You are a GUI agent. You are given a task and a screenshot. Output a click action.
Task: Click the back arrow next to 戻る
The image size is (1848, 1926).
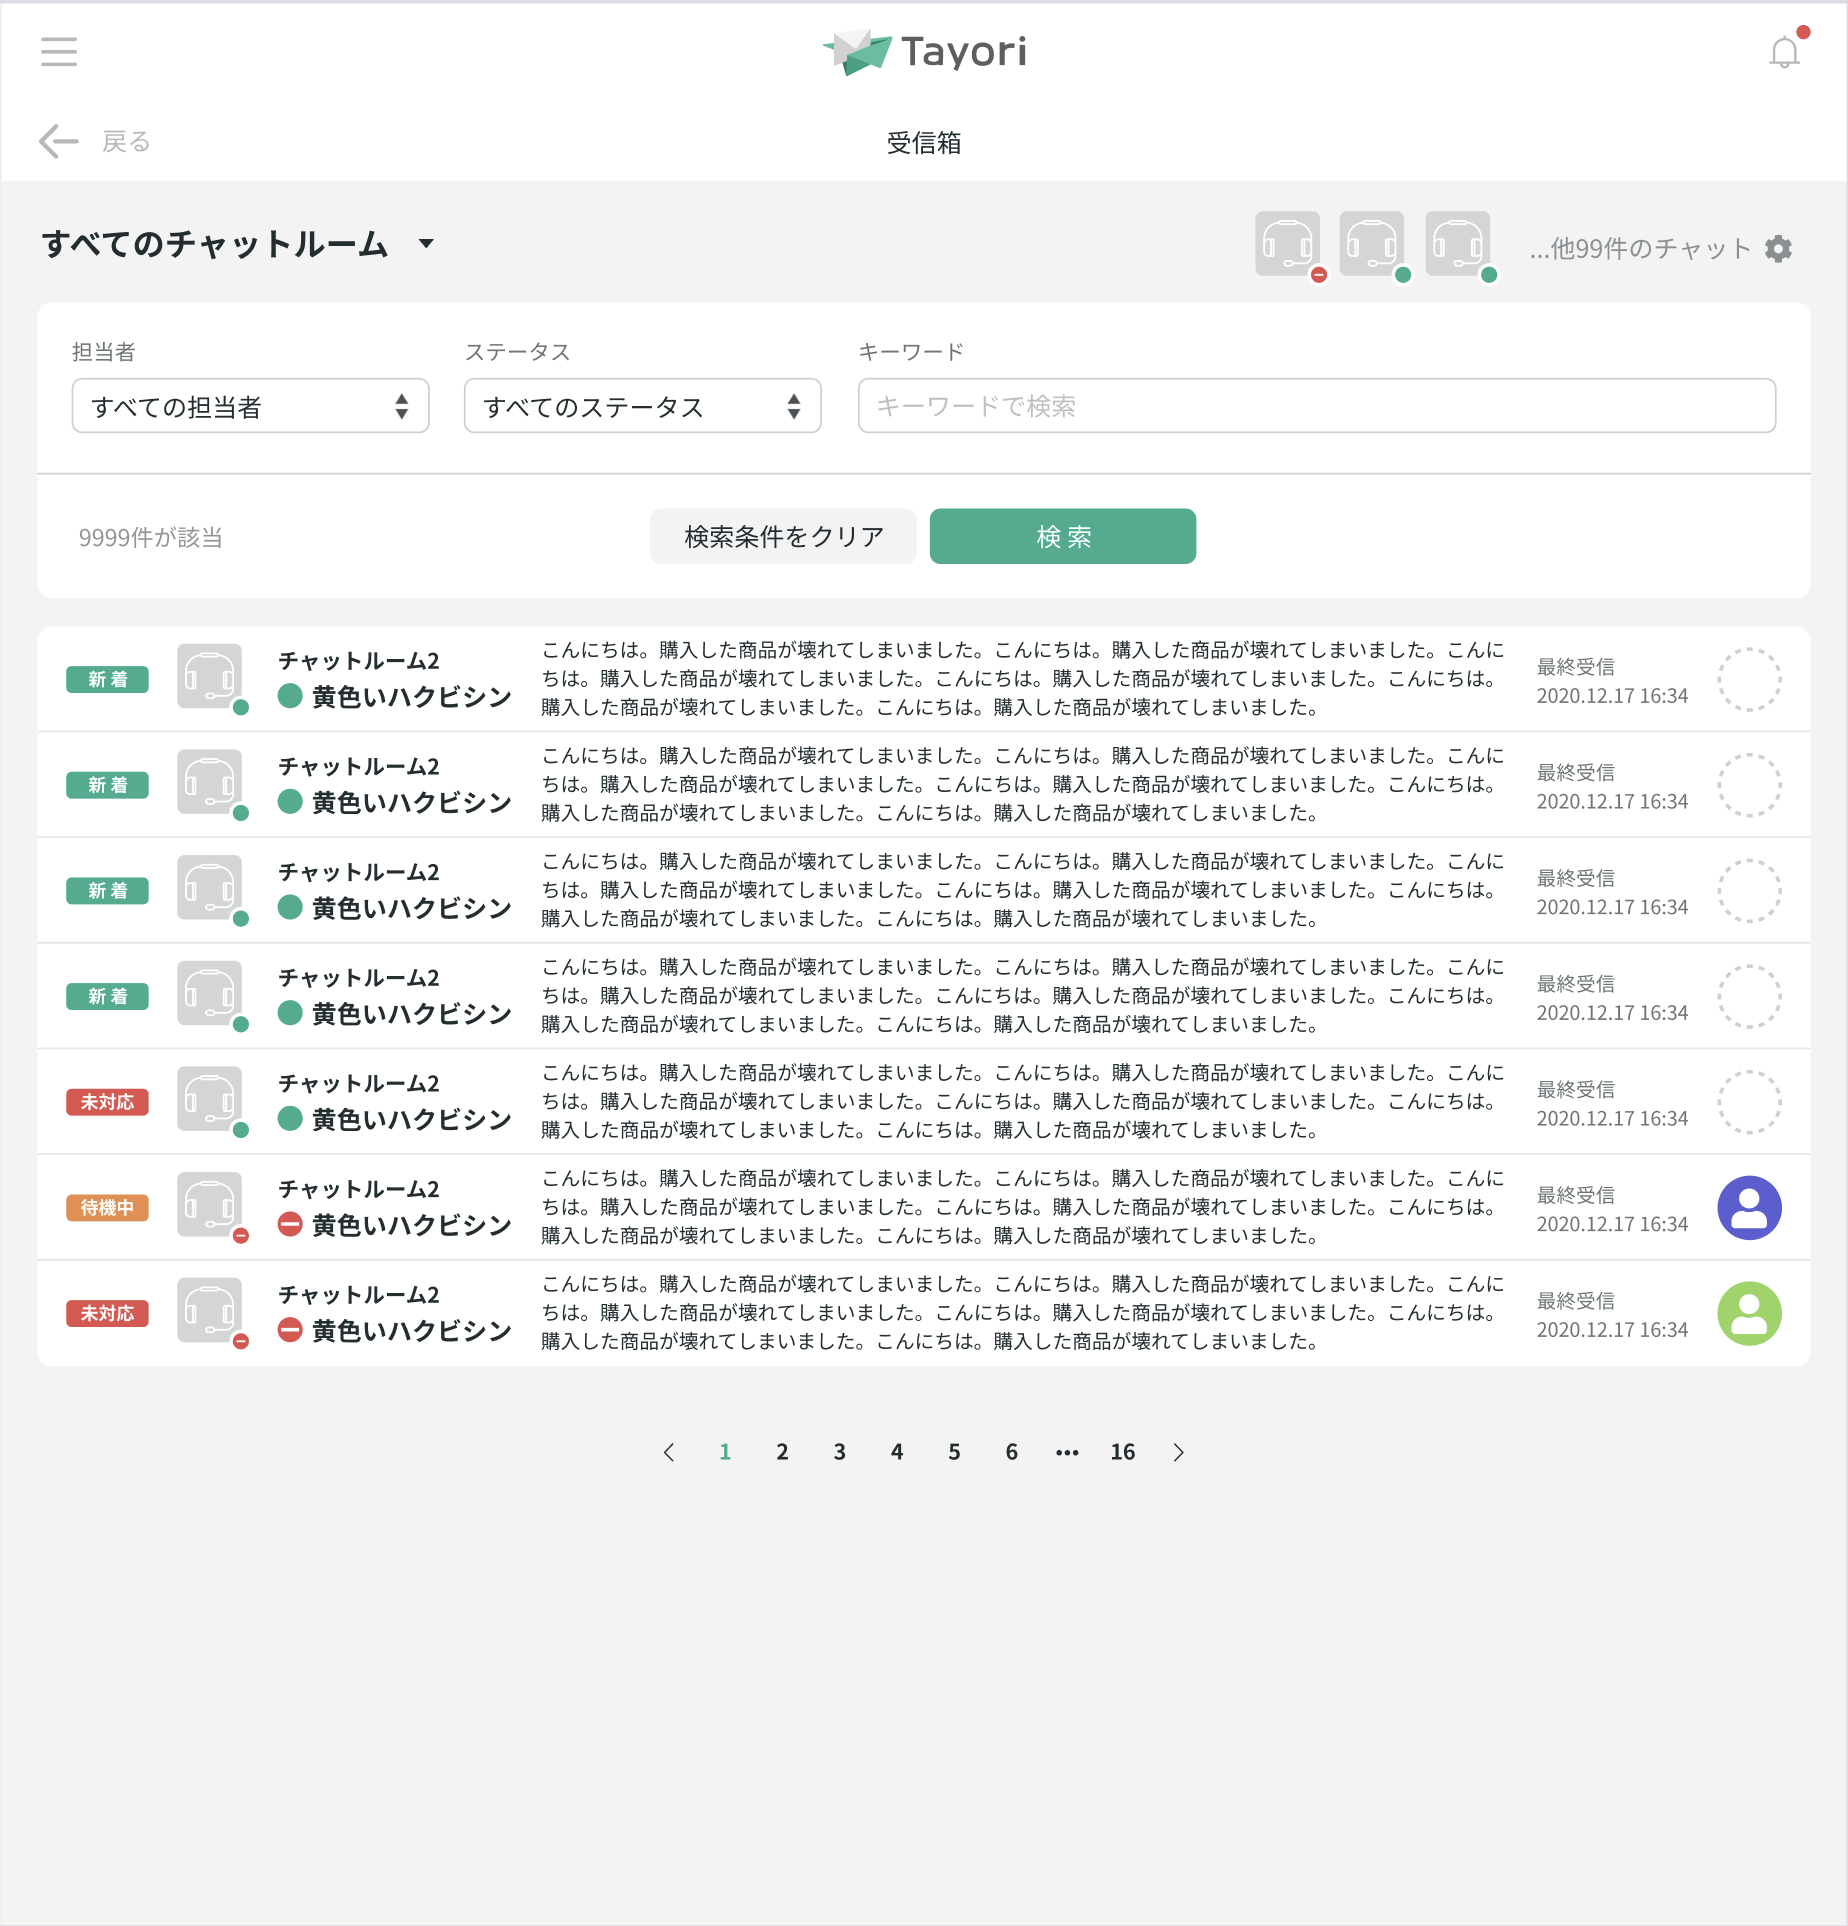[59, 141]
